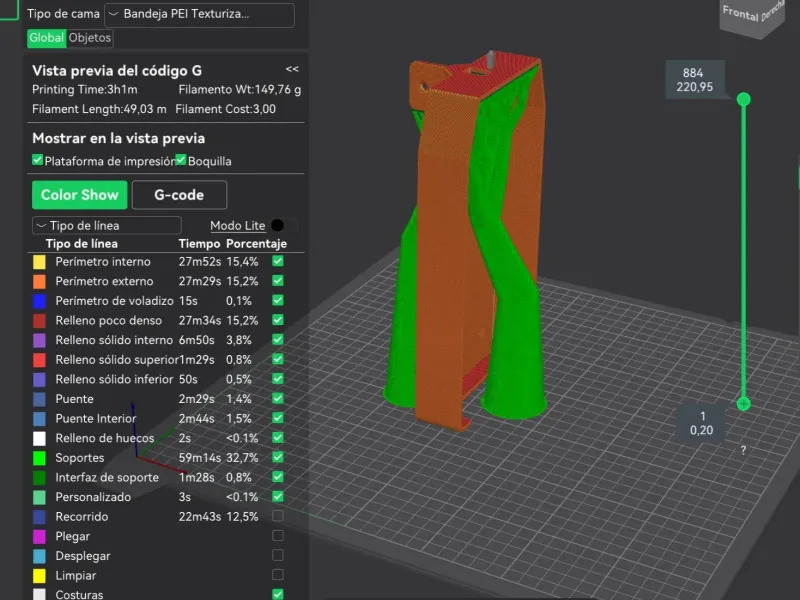
Task: Uncheck Relleno sólido interno checkbox
Action: 278,340
